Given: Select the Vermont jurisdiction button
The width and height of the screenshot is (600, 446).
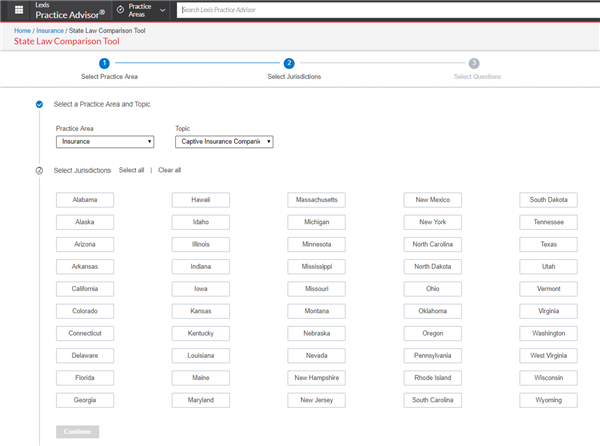Looking at the screenshot, I should click(549, 289).
